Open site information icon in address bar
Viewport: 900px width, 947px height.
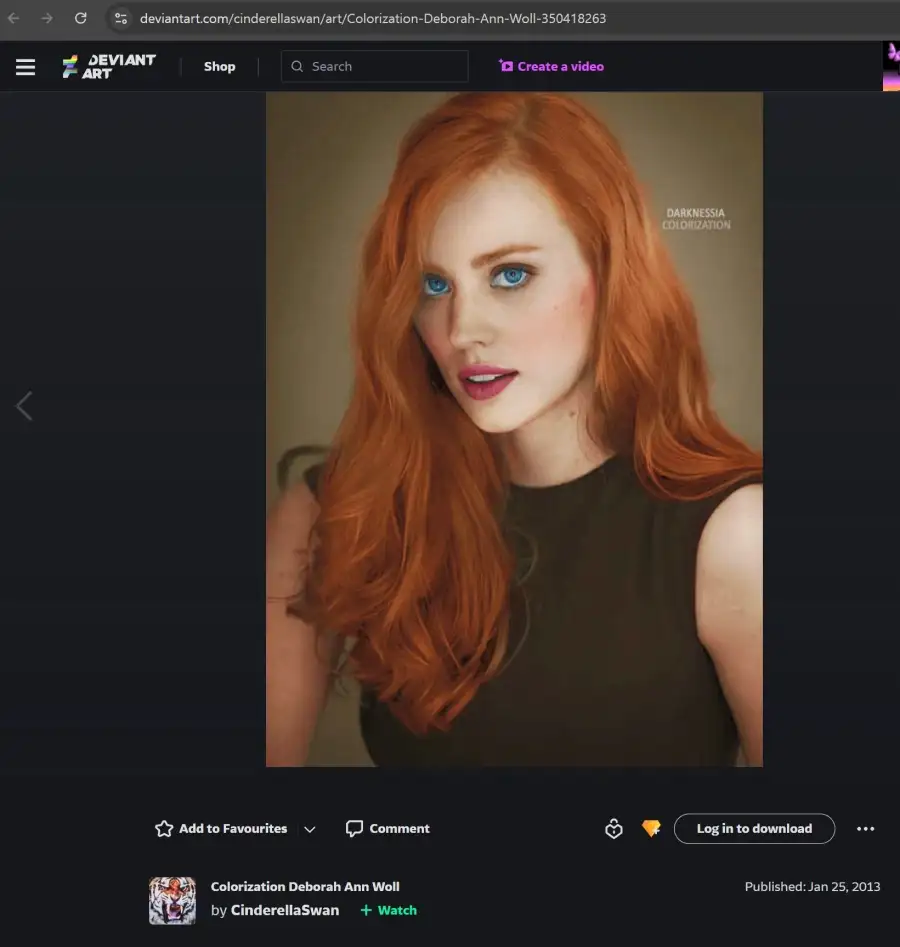point(121,18)
